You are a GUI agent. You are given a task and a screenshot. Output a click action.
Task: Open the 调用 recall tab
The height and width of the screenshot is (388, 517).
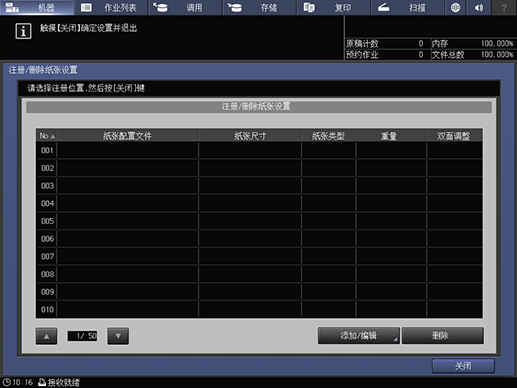pyautogui.click(x=185, y=7)
